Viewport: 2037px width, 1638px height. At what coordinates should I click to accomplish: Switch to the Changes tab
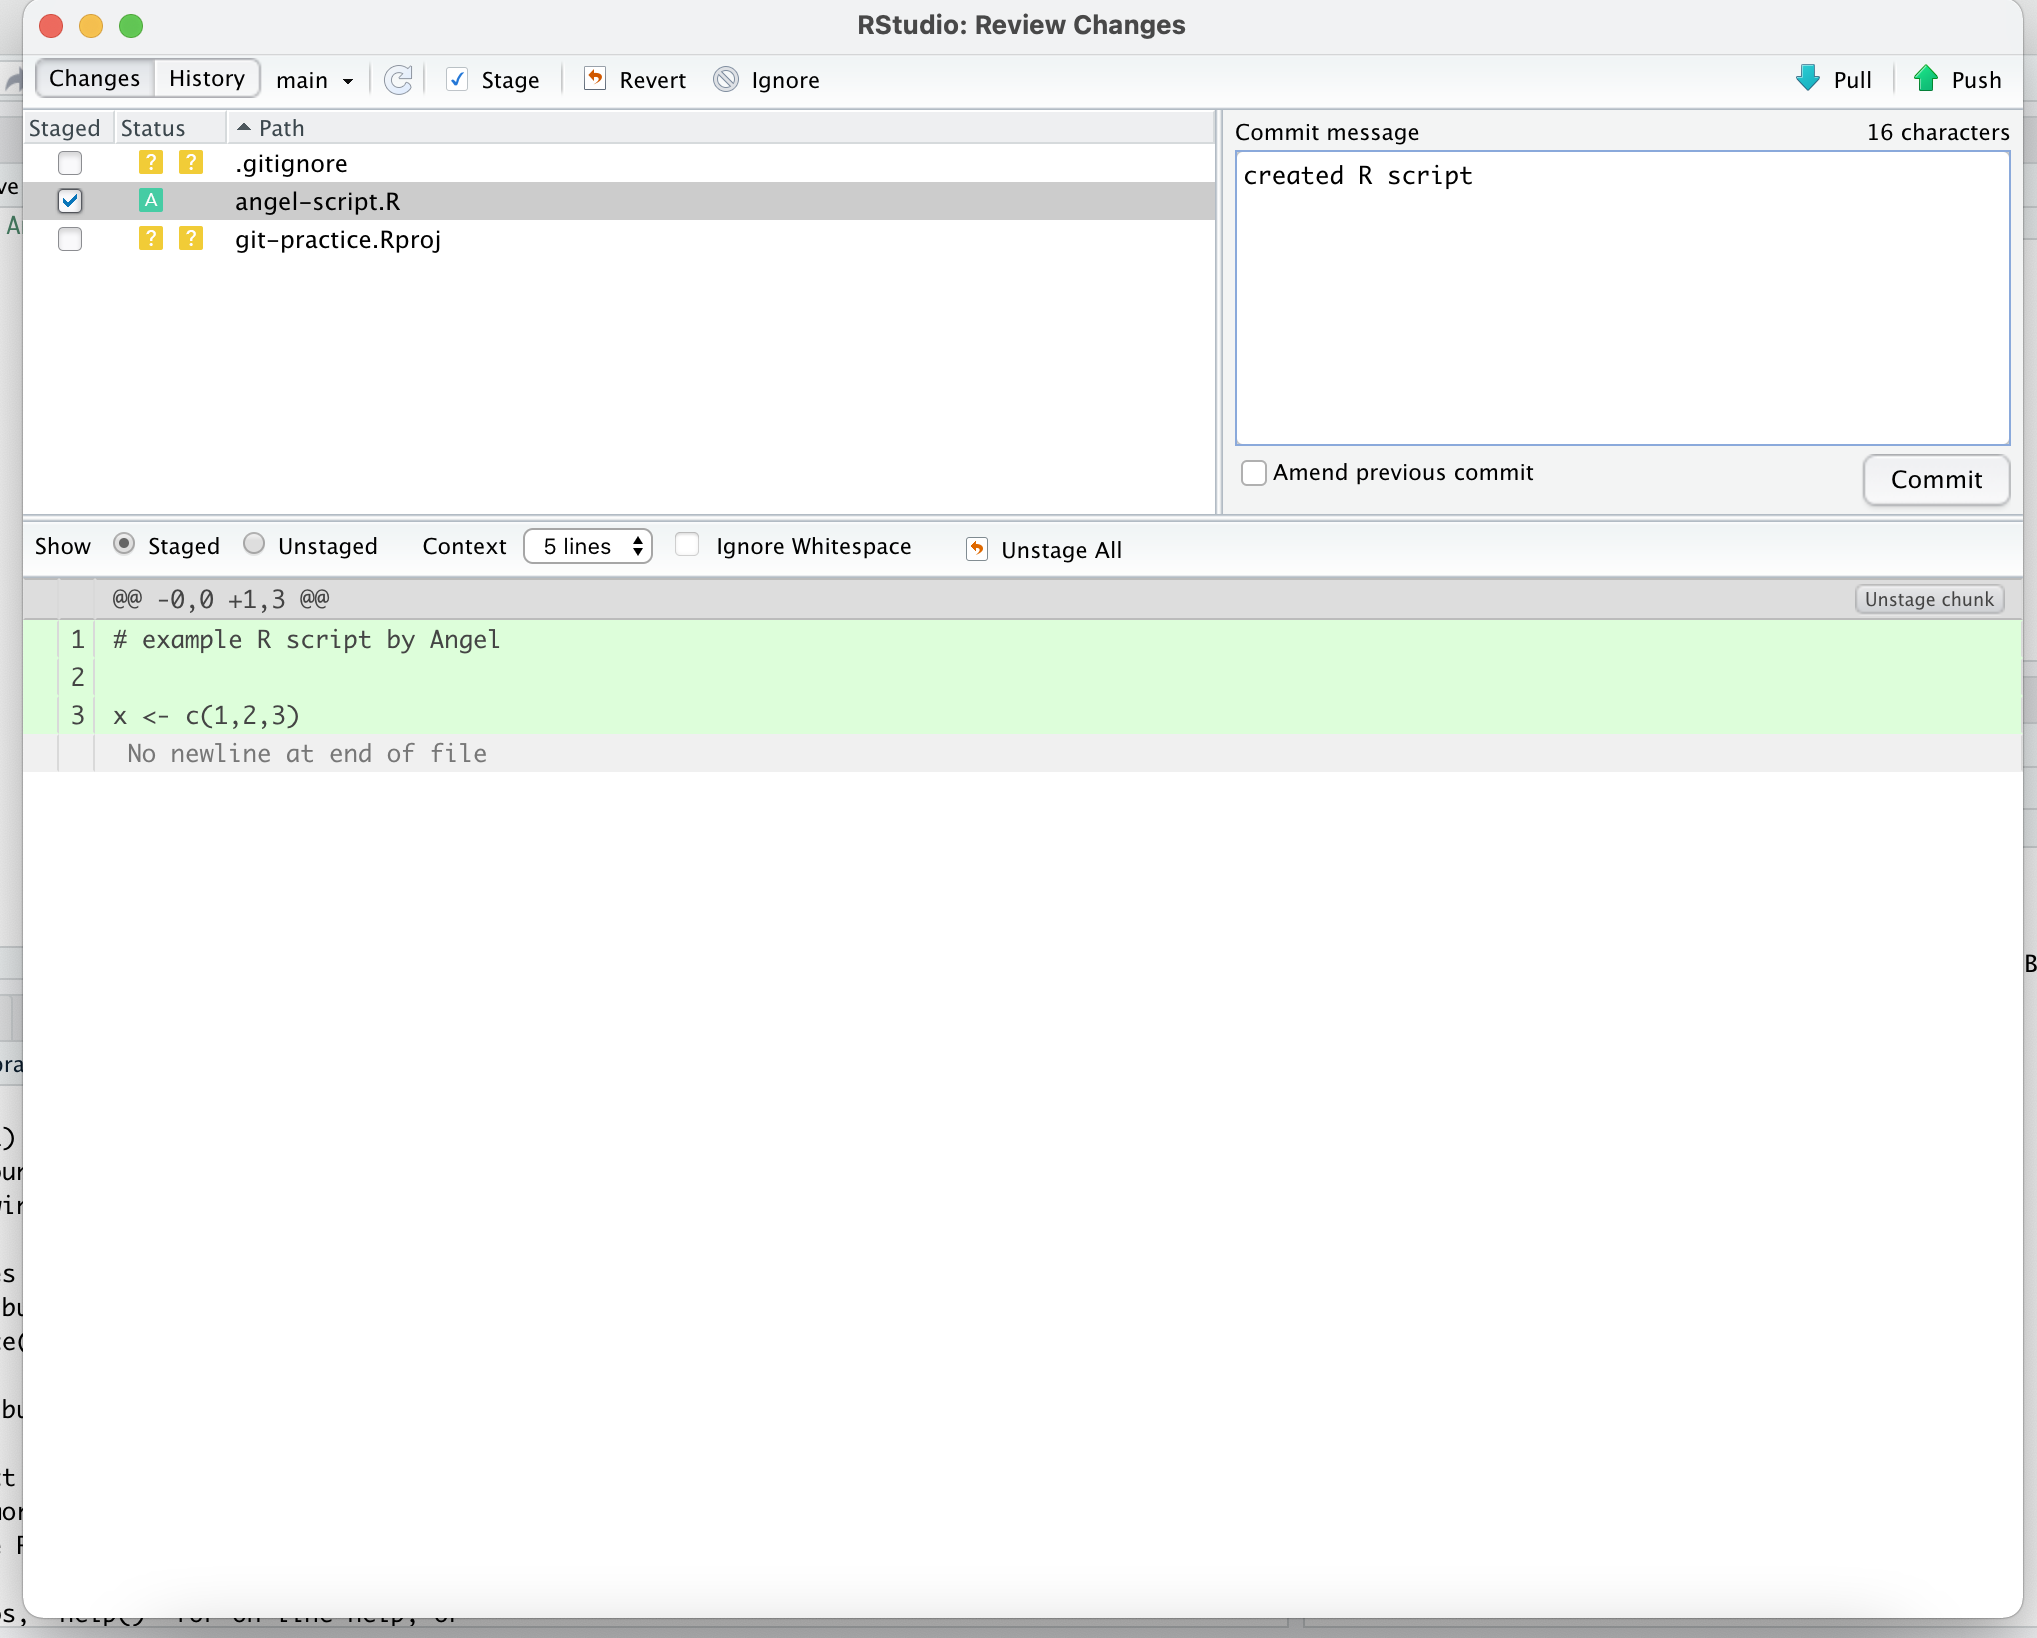click(x=92, y=77)
